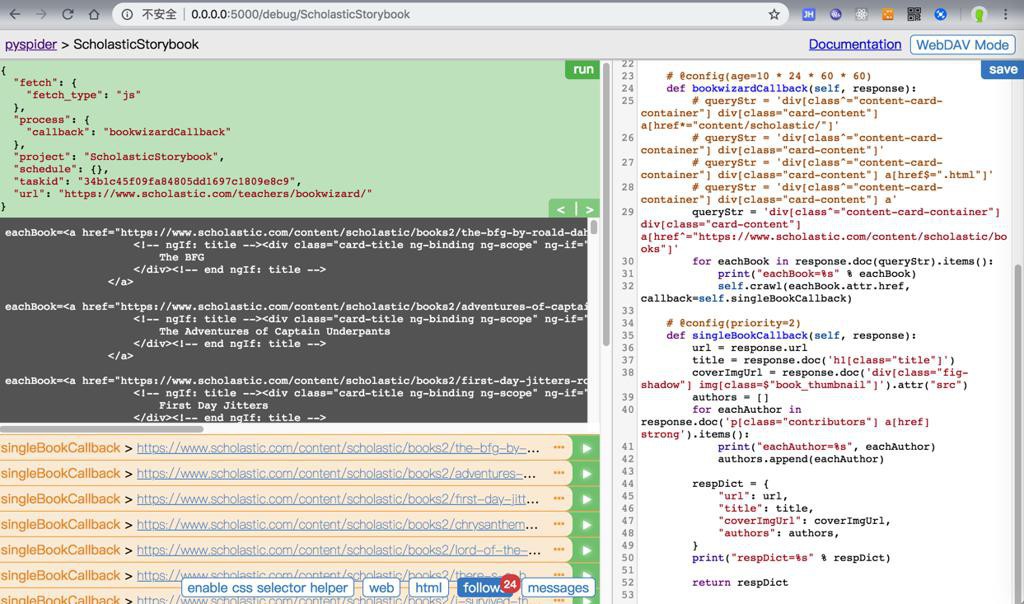Viewport: 1024px width, 604px height.
Task: Toggle enable css selector helper
Action: [x=267, y=588]
